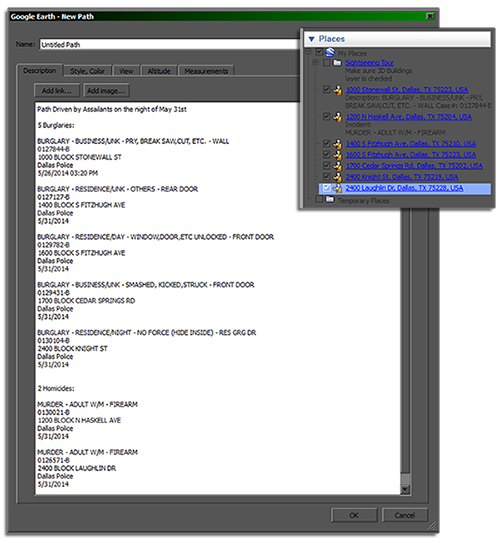This screenshot has height=543, width=500.
Task: Open the Measurements tab
Action: coord(206,71)
